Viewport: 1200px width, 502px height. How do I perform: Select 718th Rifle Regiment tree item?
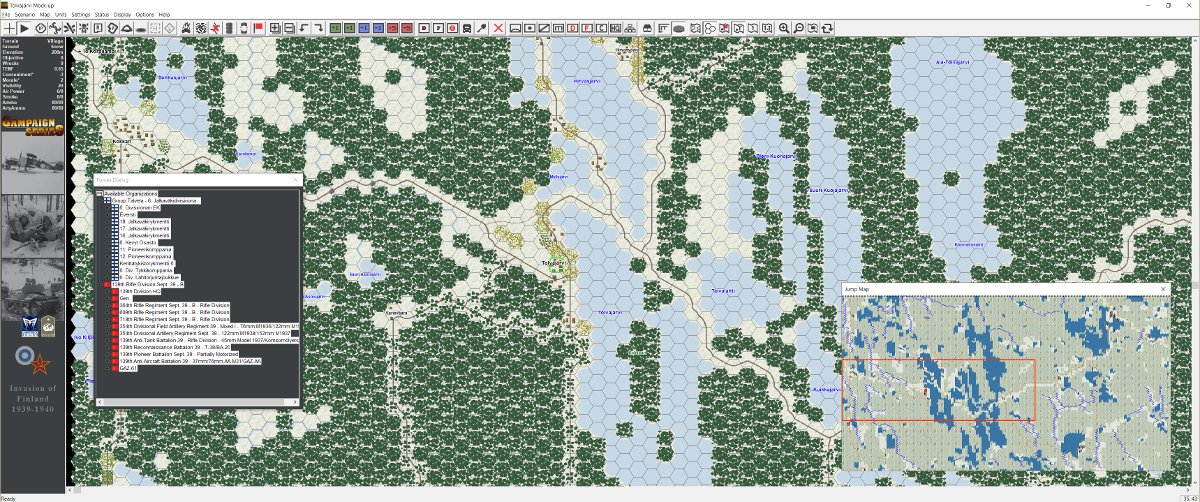pos(175,319)
